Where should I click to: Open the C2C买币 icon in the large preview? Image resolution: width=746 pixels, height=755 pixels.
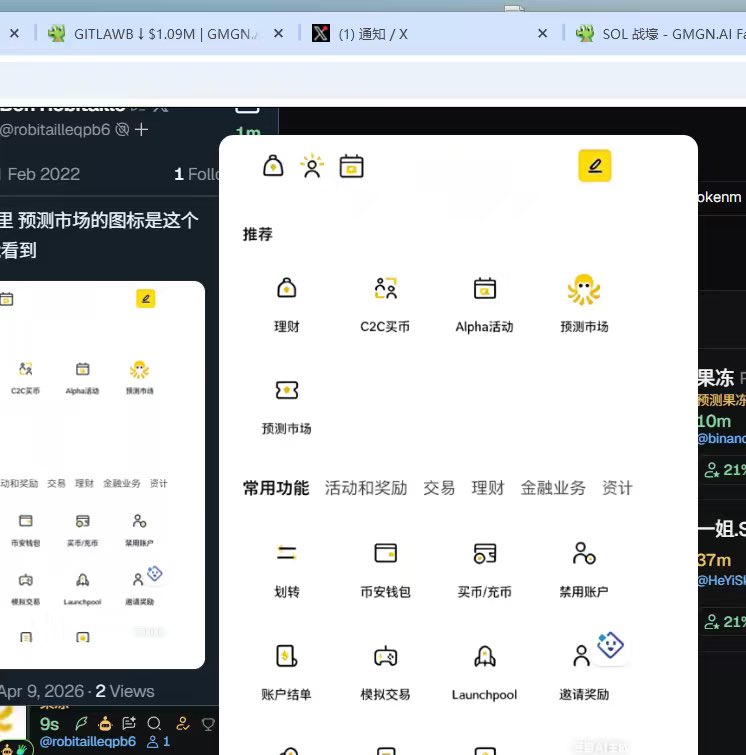385,288
